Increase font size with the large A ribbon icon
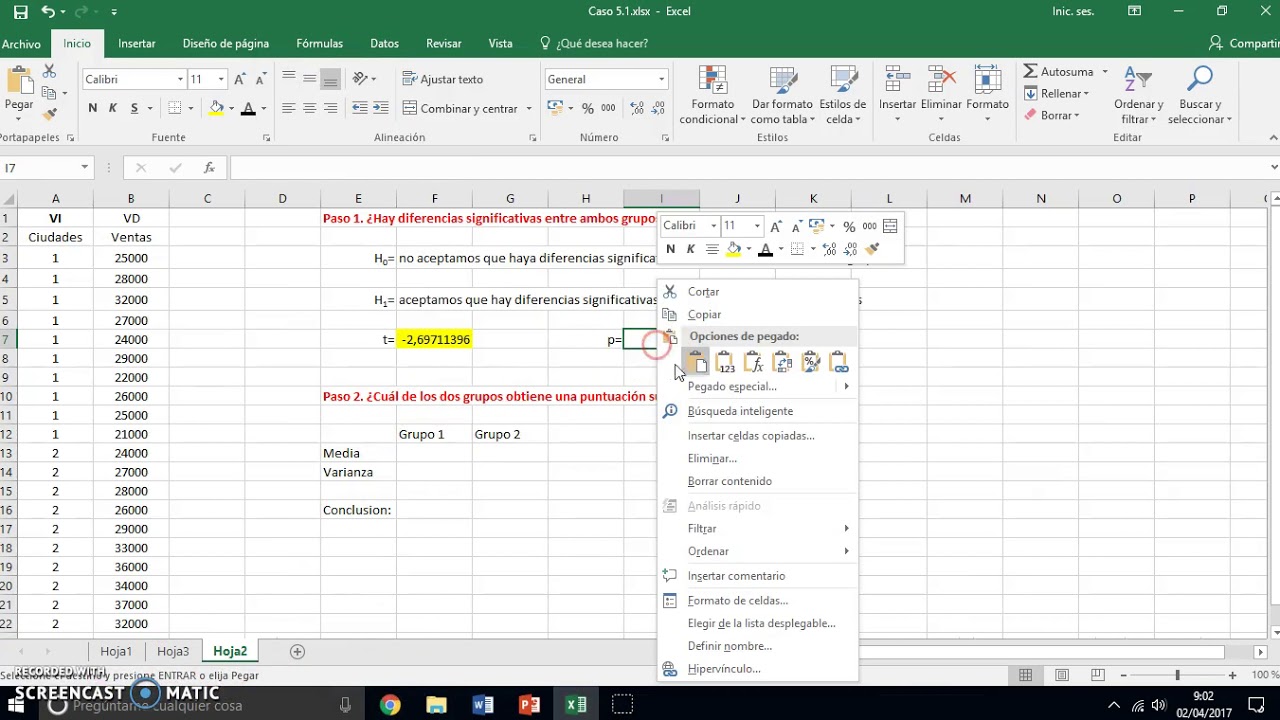1280x720 pixels. [239, 79]
